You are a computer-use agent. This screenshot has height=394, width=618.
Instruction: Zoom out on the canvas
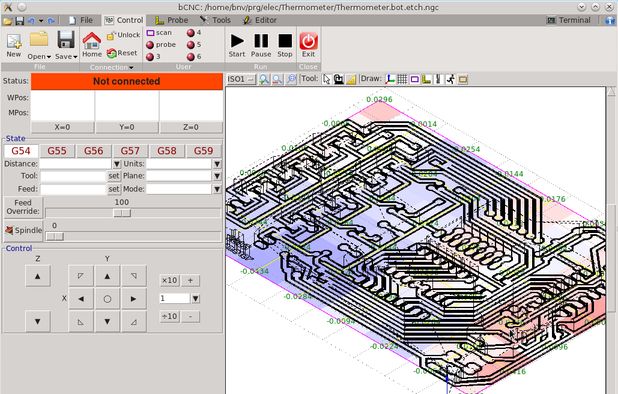[277, 79]
